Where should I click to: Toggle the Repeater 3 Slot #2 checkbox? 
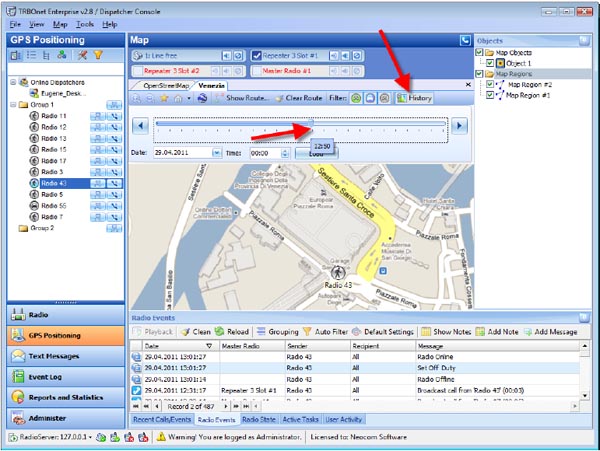pyautogui.click(x=138, y=71)
